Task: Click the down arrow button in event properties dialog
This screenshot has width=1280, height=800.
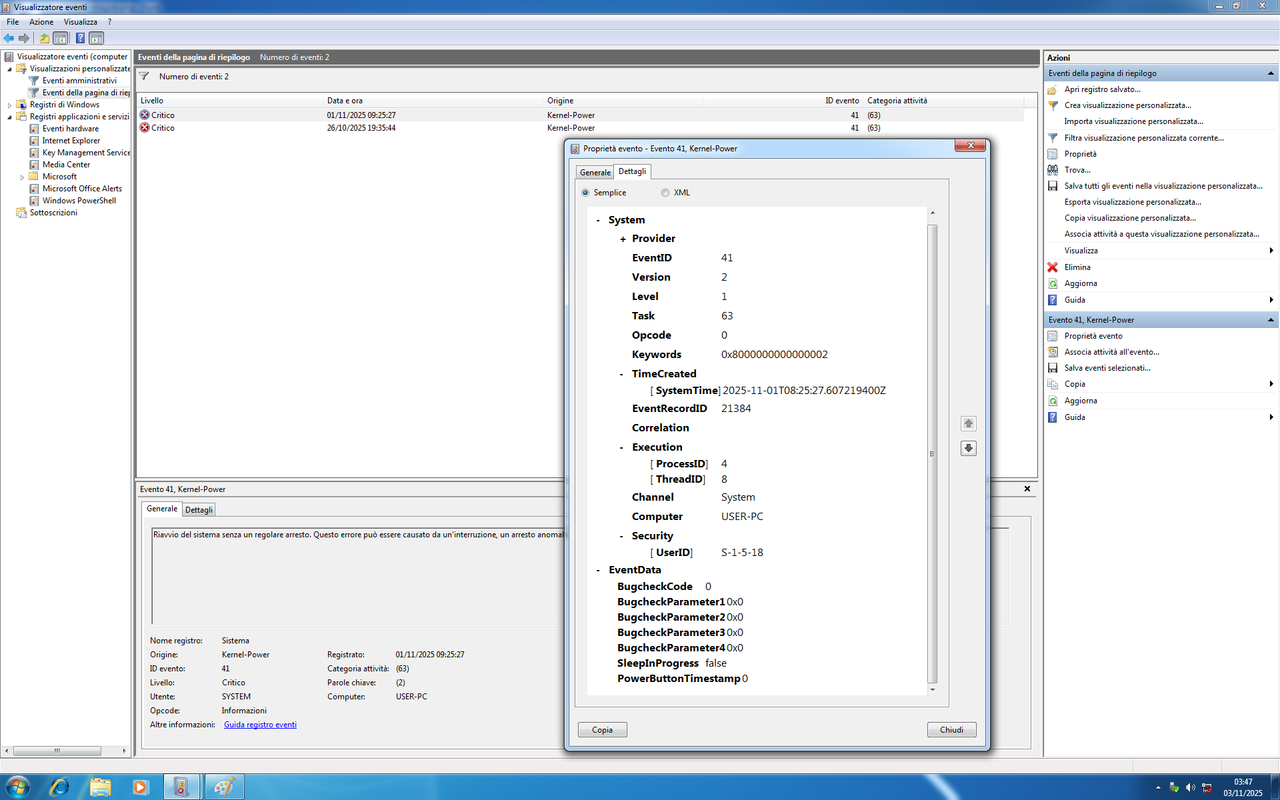Action: 968,448
